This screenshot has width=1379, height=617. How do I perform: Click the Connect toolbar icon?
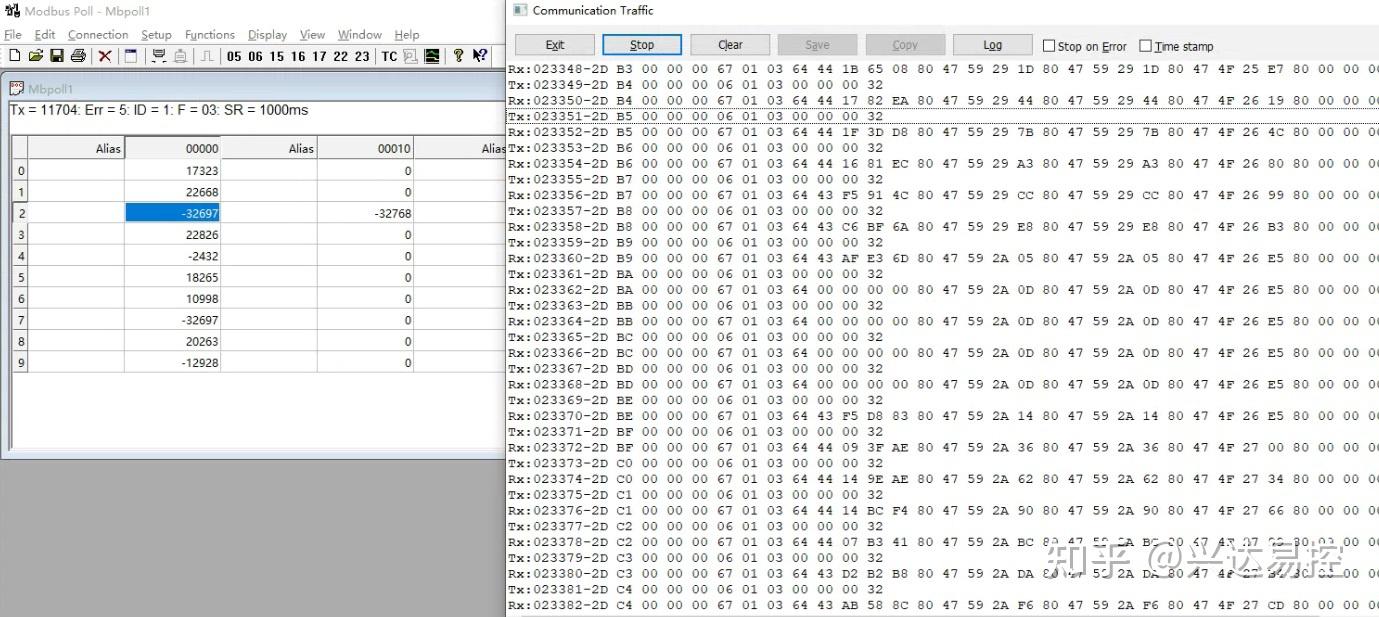[x=158, y=56]
